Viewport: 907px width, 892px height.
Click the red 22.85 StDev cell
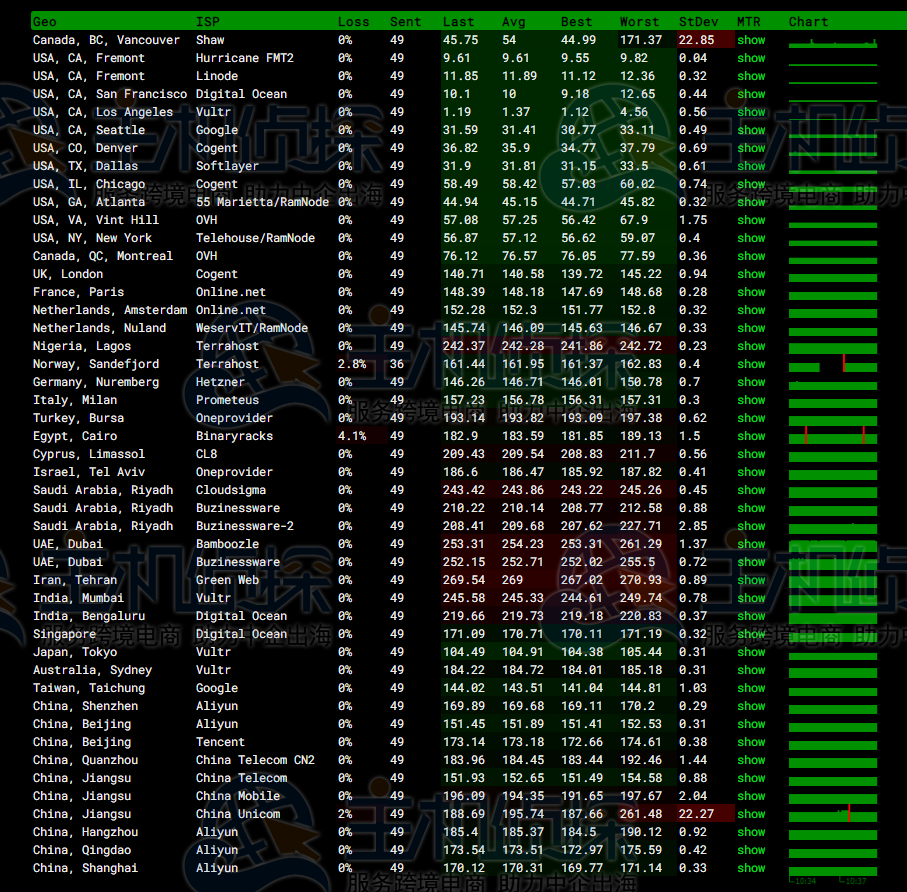(x=697, y=40)
